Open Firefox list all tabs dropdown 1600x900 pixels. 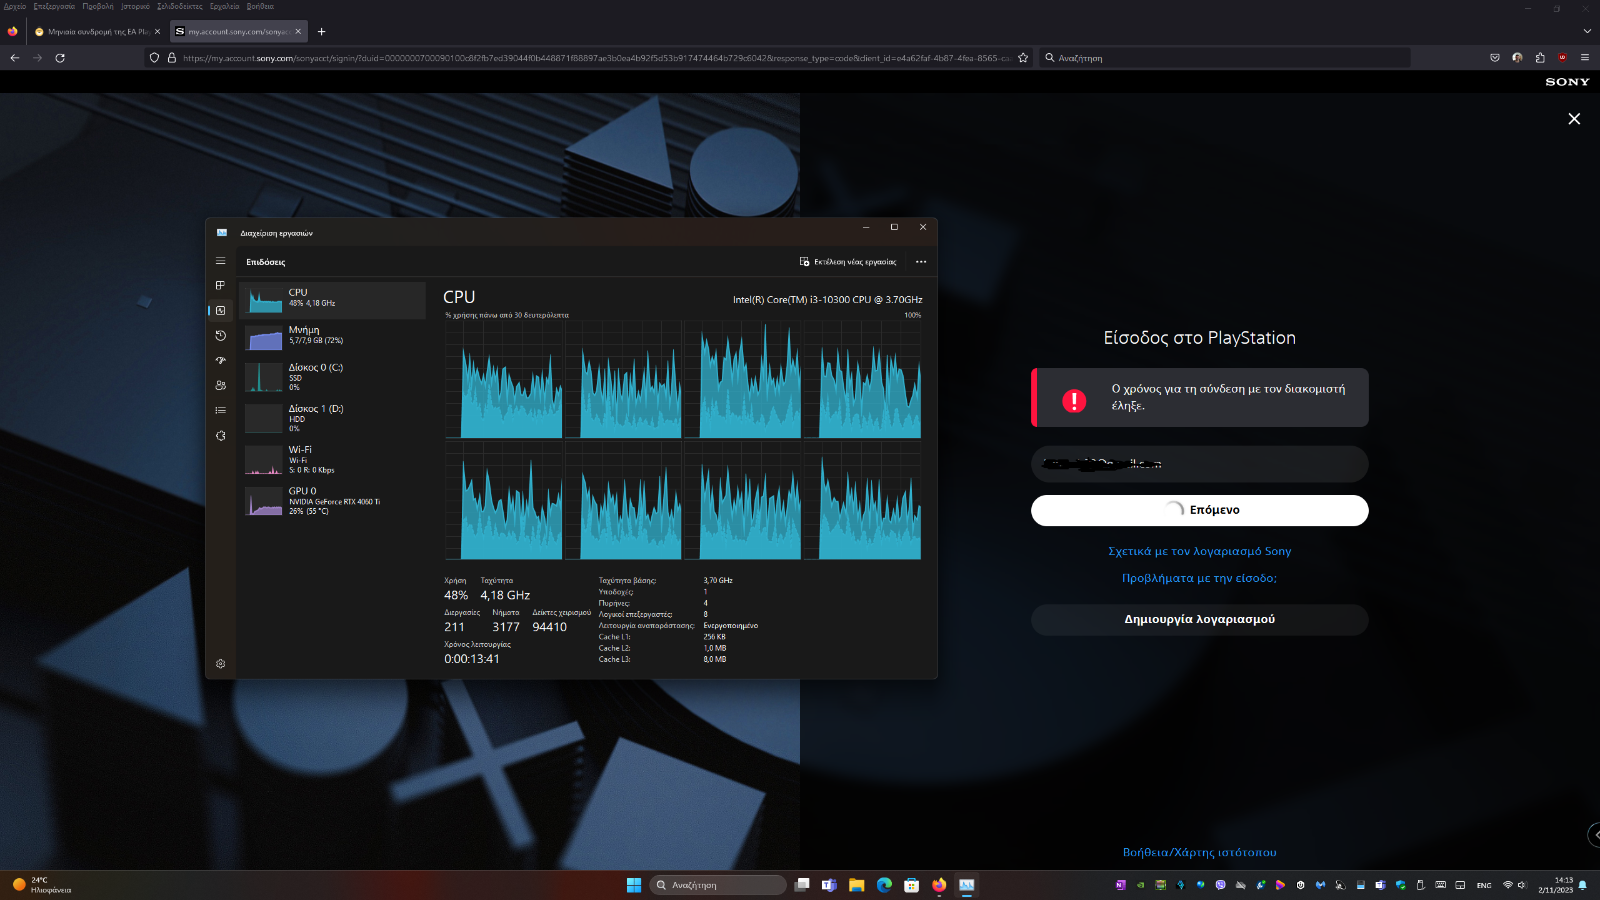coord(1586,31)
